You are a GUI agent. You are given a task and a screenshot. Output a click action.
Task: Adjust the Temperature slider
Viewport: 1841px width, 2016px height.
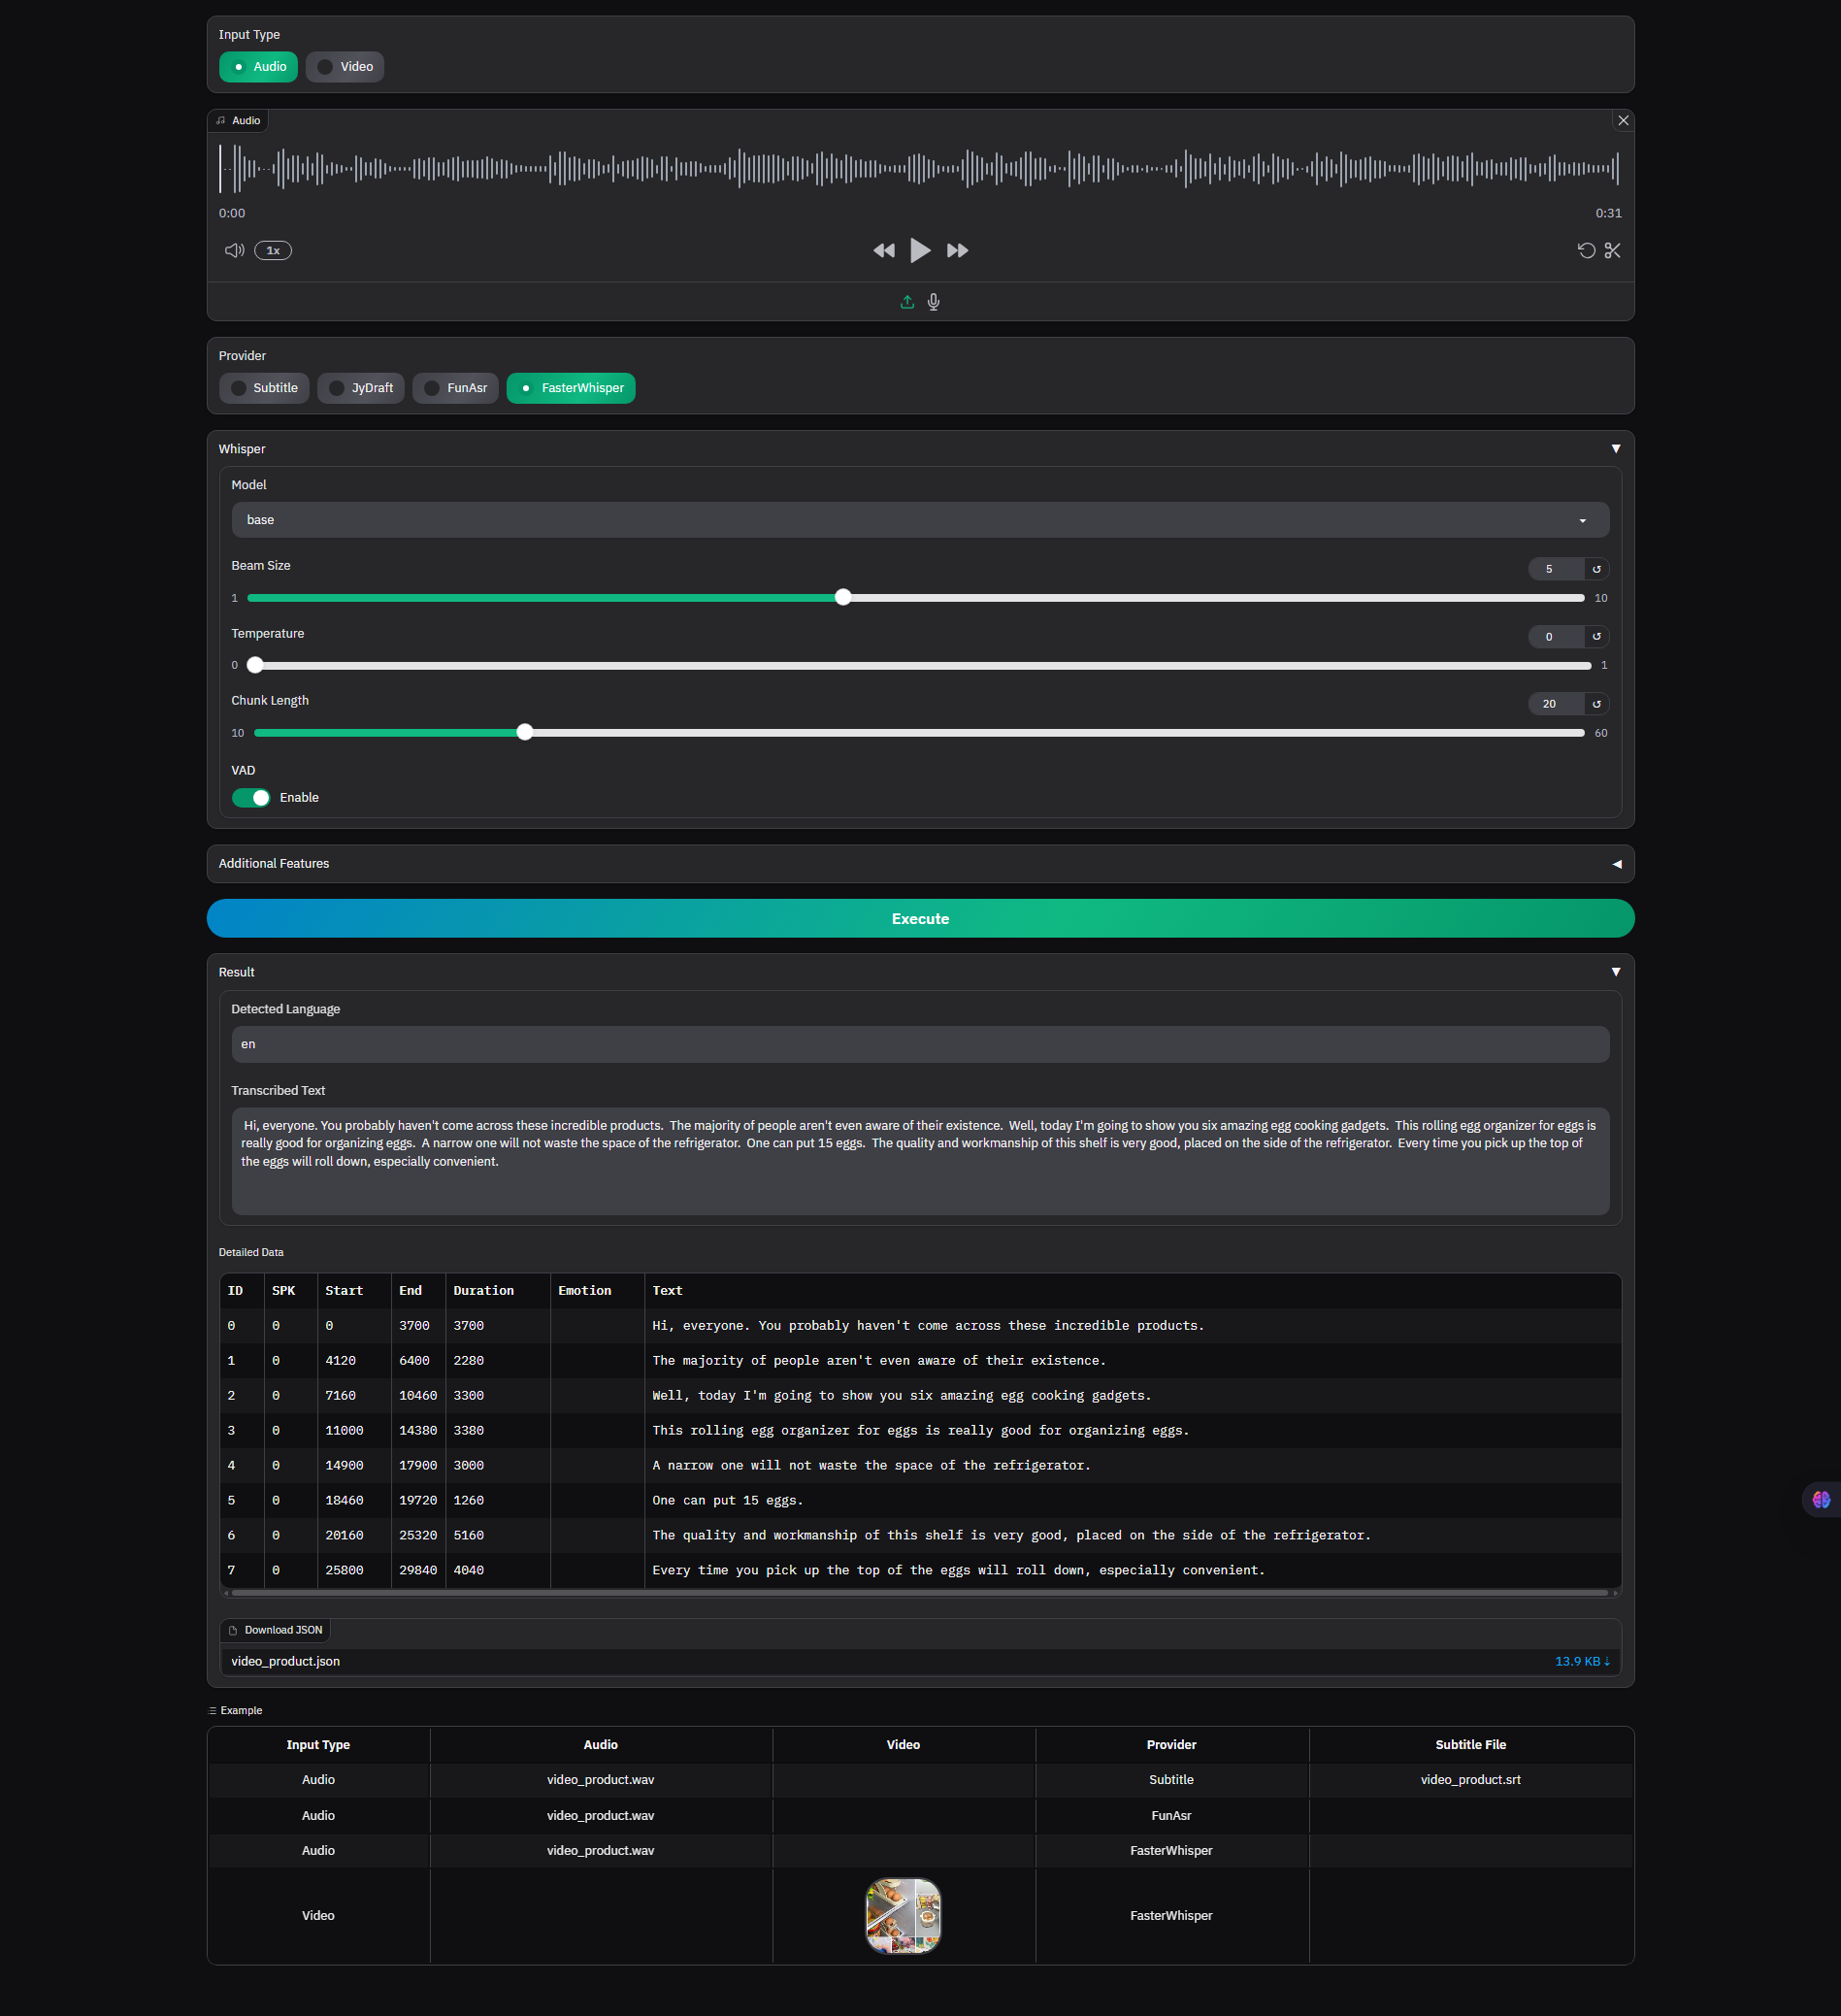tap(254, 664)
